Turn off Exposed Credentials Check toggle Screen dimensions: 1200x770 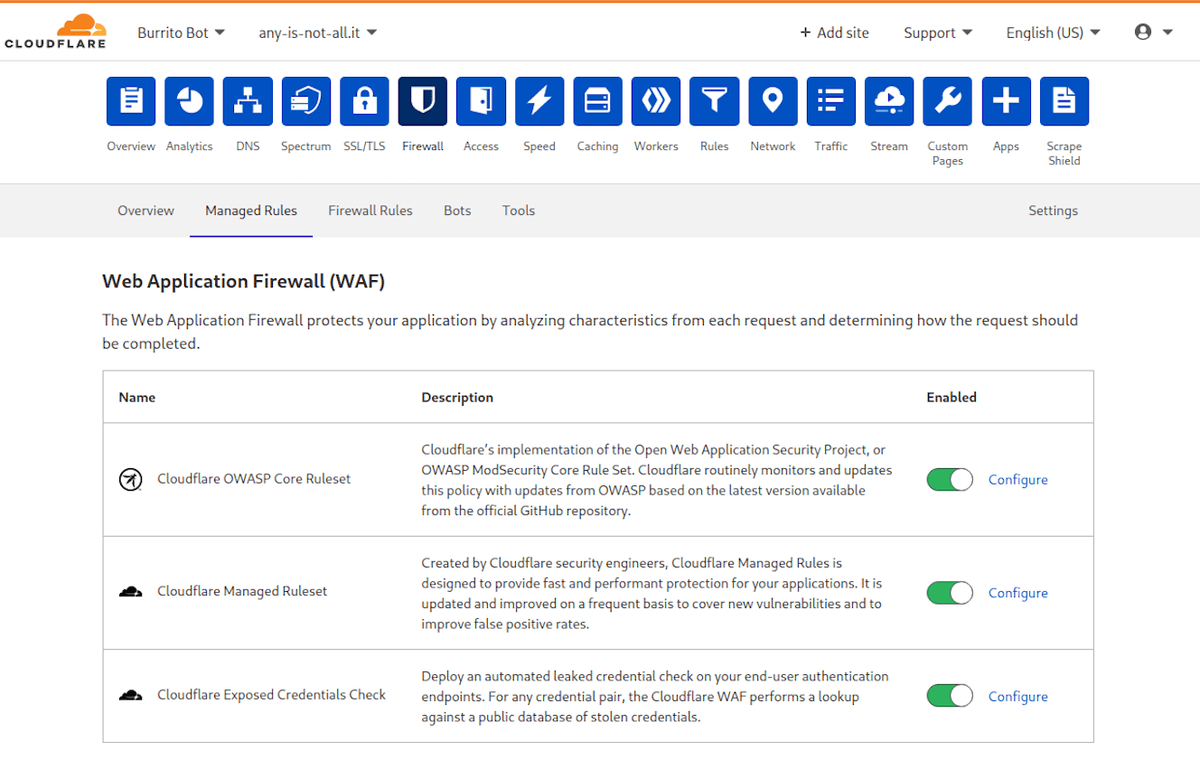pos(950,696)
